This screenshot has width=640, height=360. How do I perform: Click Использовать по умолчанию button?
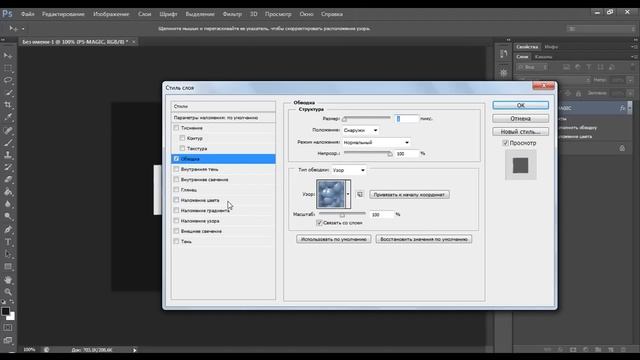(333, 239)
